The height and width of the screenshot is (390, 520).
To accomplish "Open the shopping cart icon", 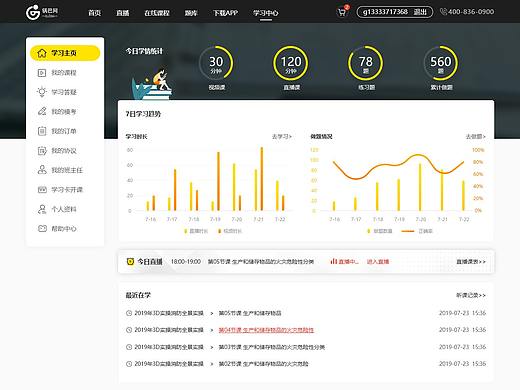I will 342,13.
